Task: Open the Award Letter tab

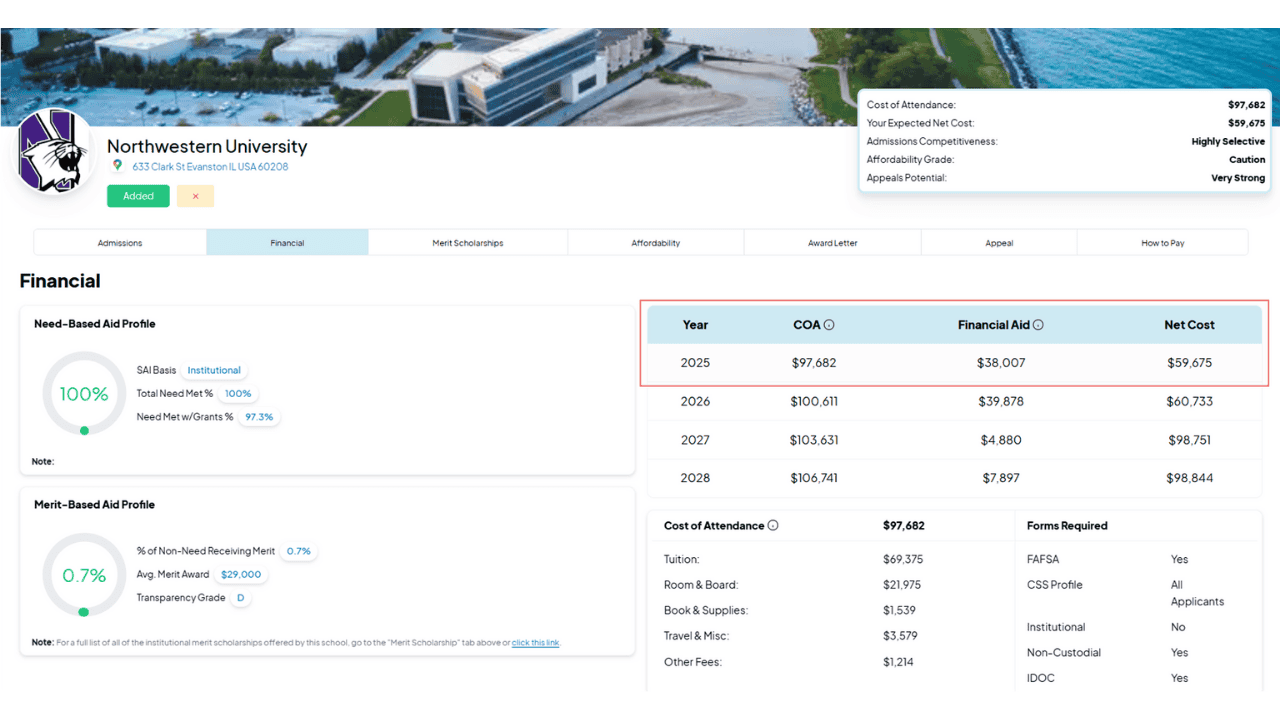Action: [x=832, y=242]
